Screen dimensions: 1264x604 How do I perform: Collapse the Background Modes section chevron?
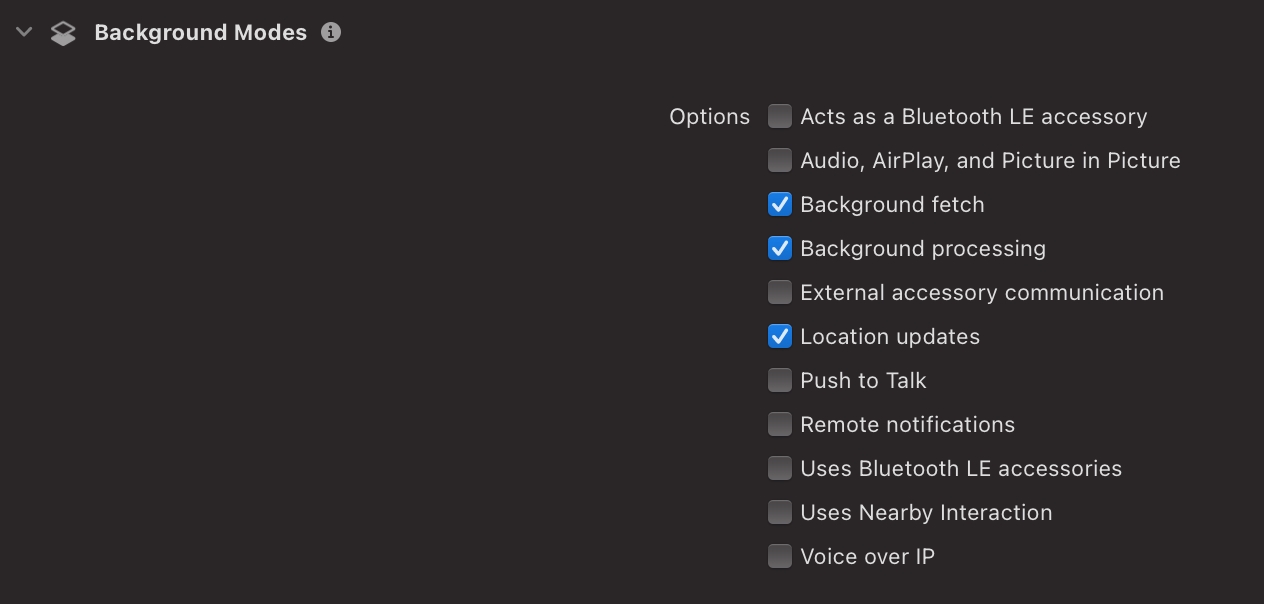click(25, 32)
